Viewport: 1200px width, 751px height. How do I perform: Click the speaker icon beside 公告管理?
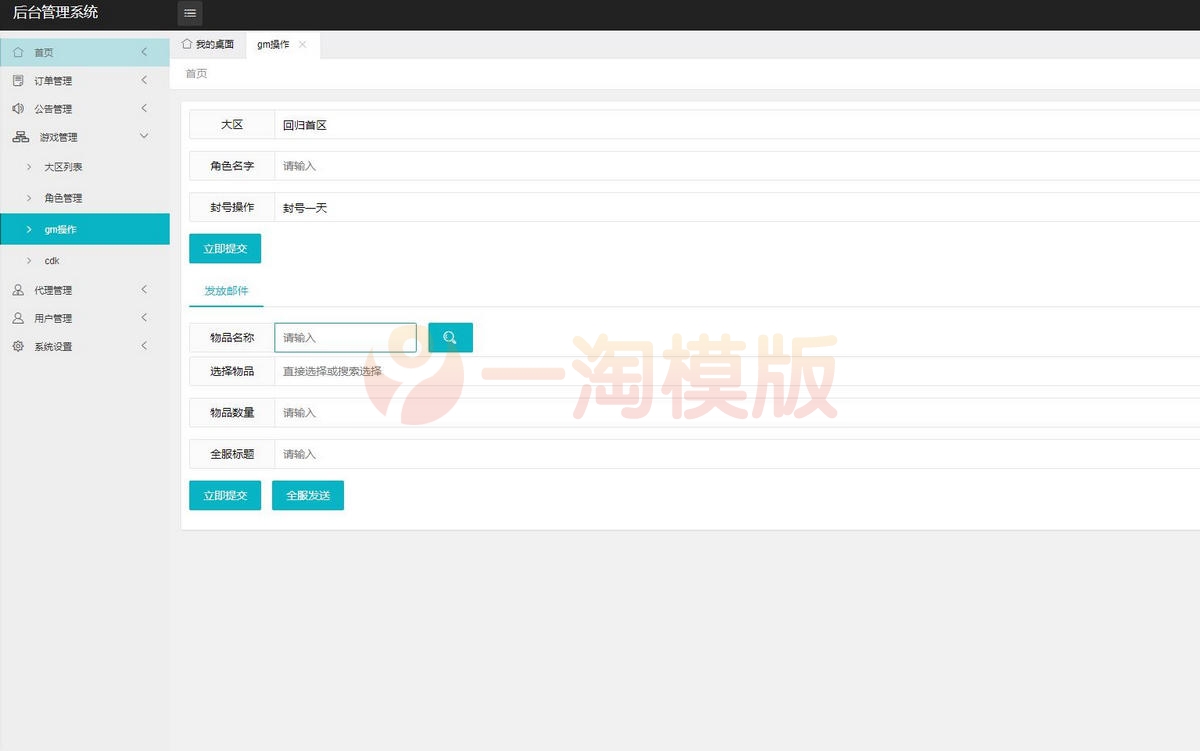pos(18,108)
